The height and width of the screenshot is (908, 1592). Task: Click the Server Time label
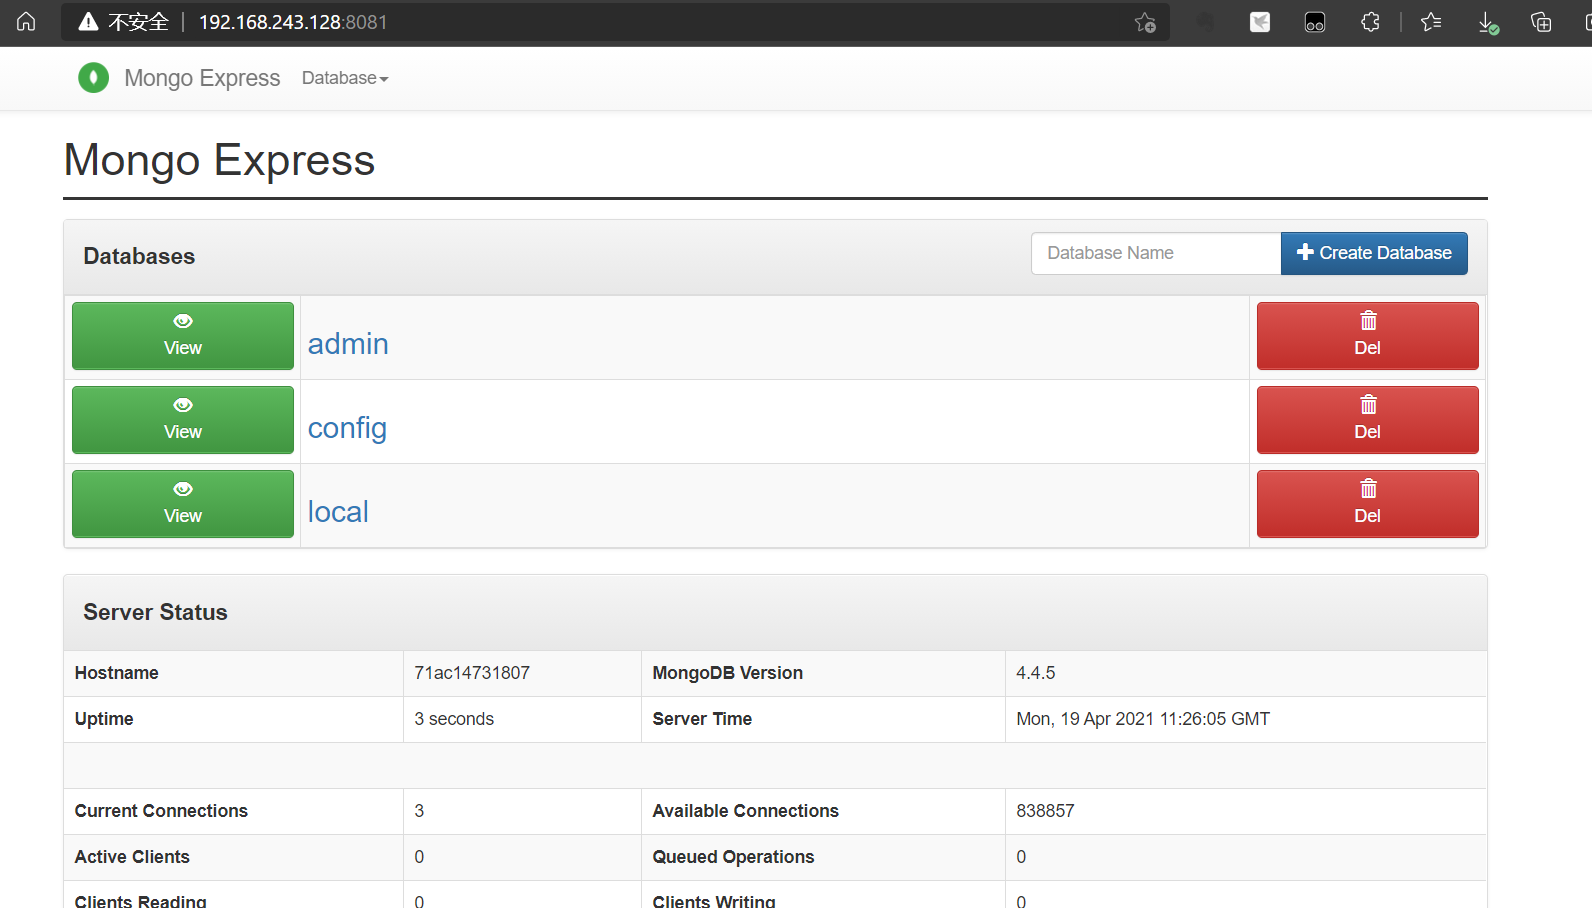tap(702, 719)
